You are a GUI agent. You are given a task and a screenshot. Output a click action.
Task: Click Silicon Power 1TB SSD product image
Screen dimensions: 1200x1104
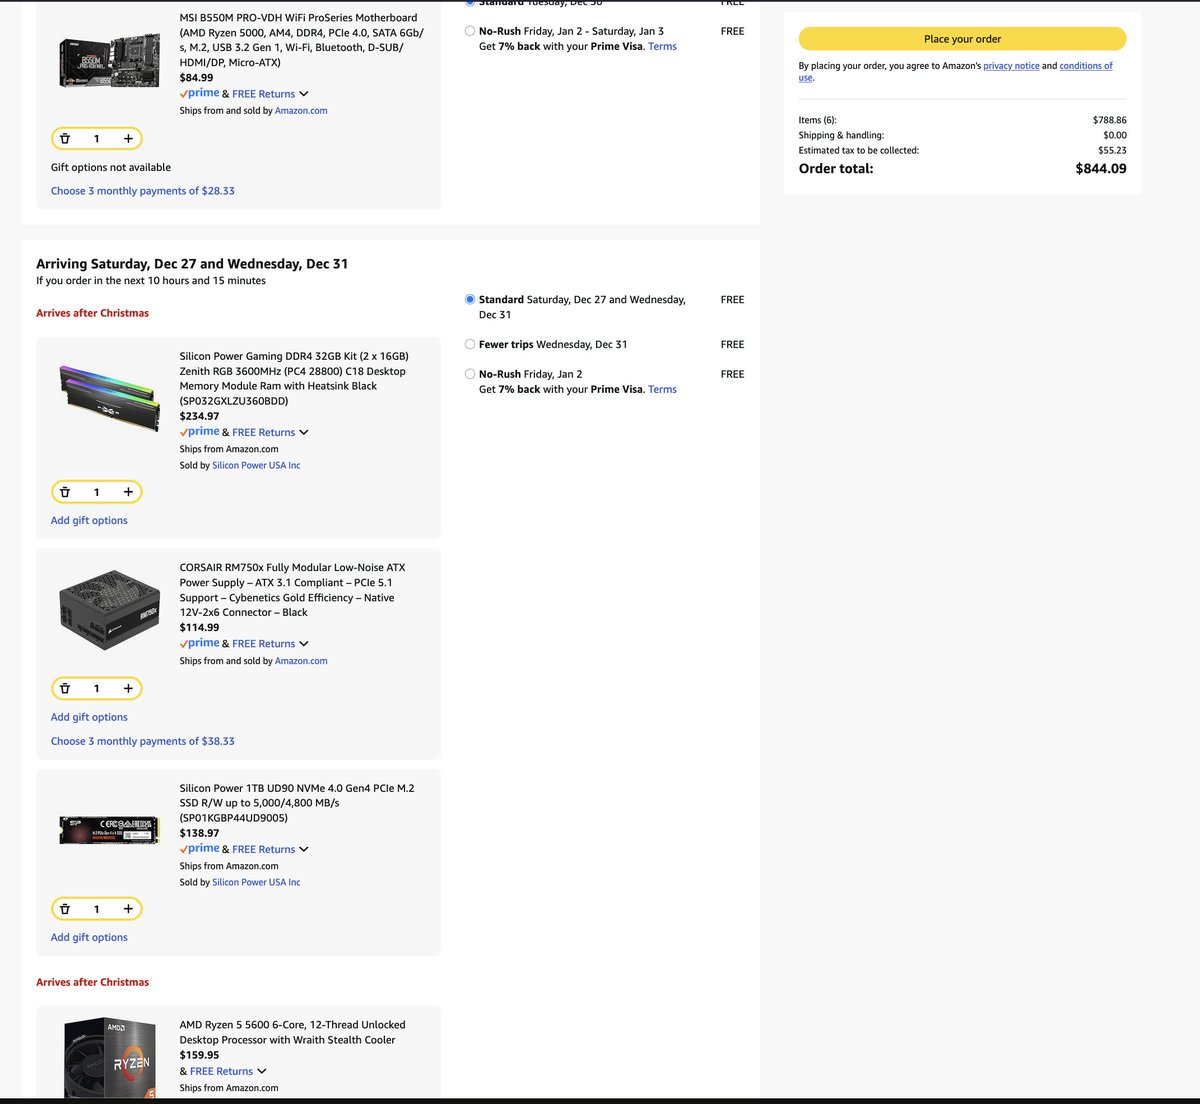[109, 829]
